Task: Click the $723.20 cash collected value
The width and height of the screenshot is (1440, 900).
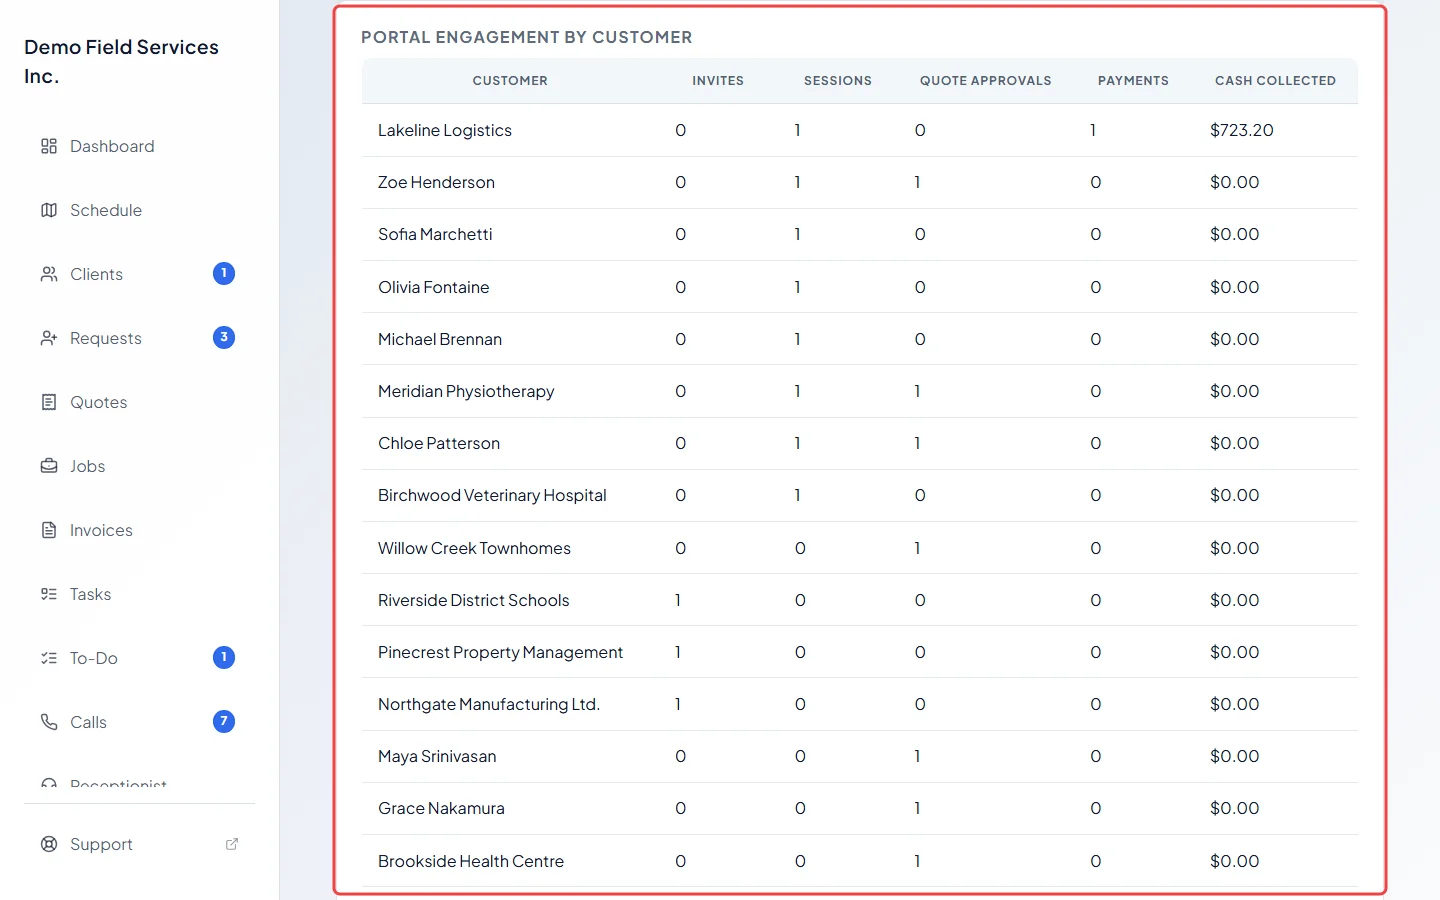Action: click(1242, 130)
